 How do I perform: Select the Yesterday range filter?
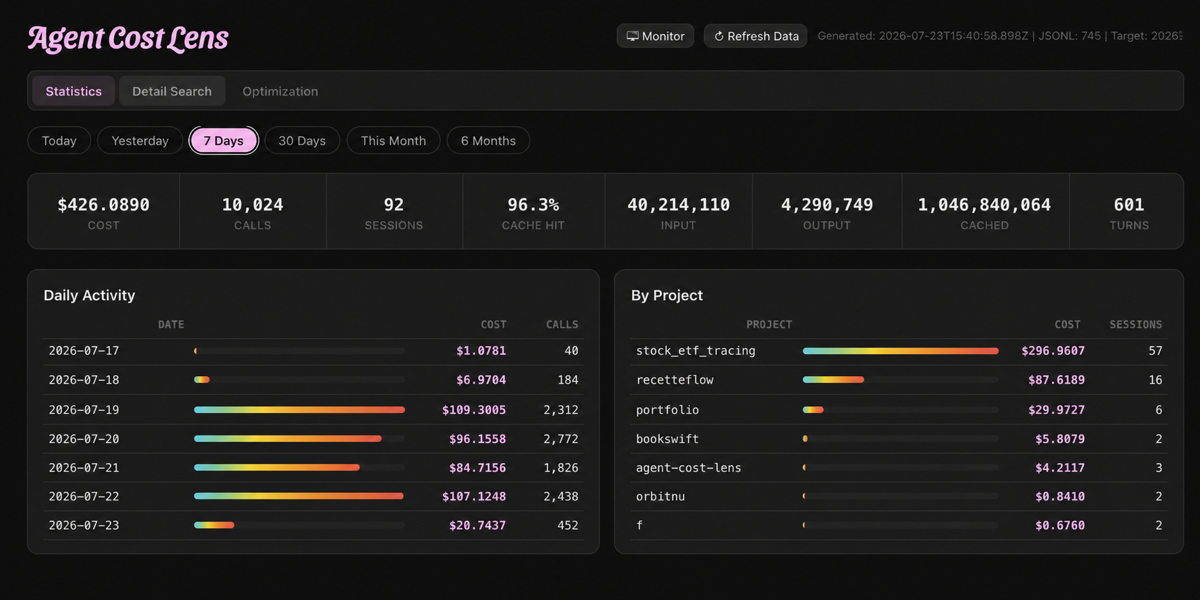coord(140,141)
